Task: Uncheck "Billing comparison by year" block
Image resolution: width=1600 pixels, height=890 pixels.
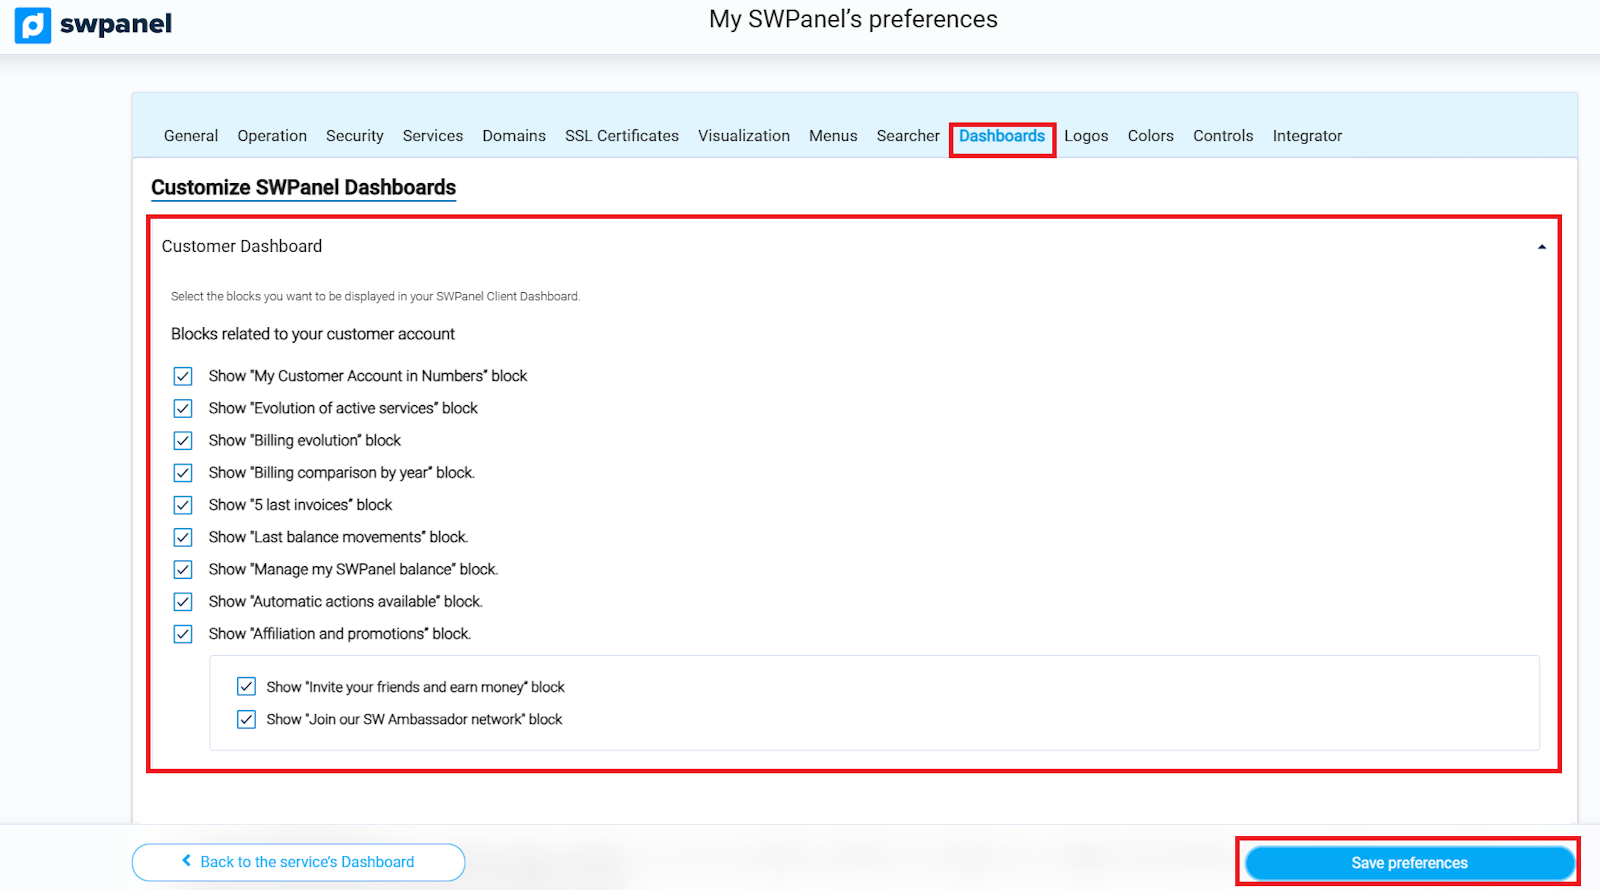Action: pos(183,473)
